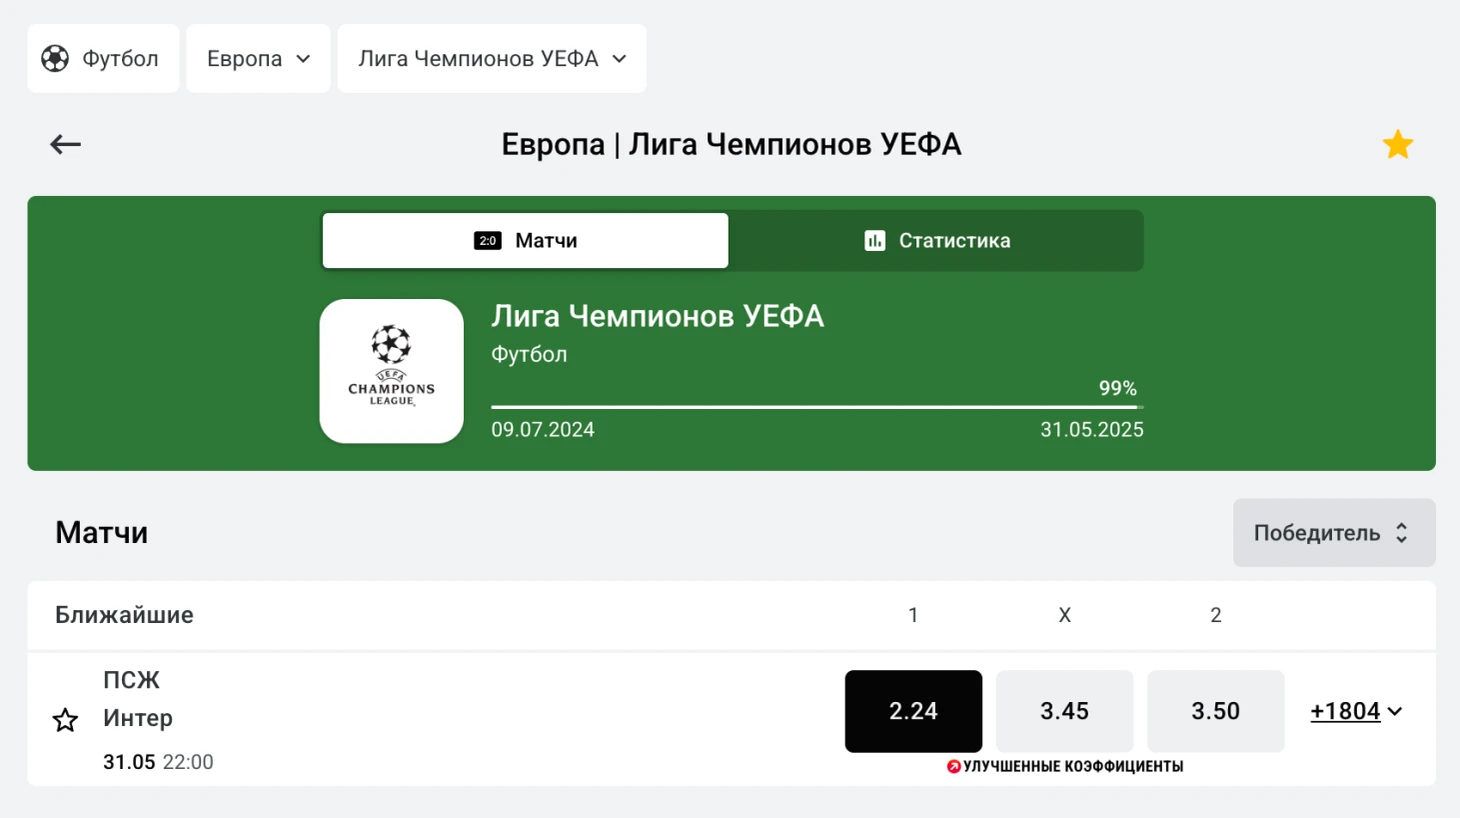Click the Champions League logo thumbnail
Screen dimensions: 1460x818
(x=391, y=371)
